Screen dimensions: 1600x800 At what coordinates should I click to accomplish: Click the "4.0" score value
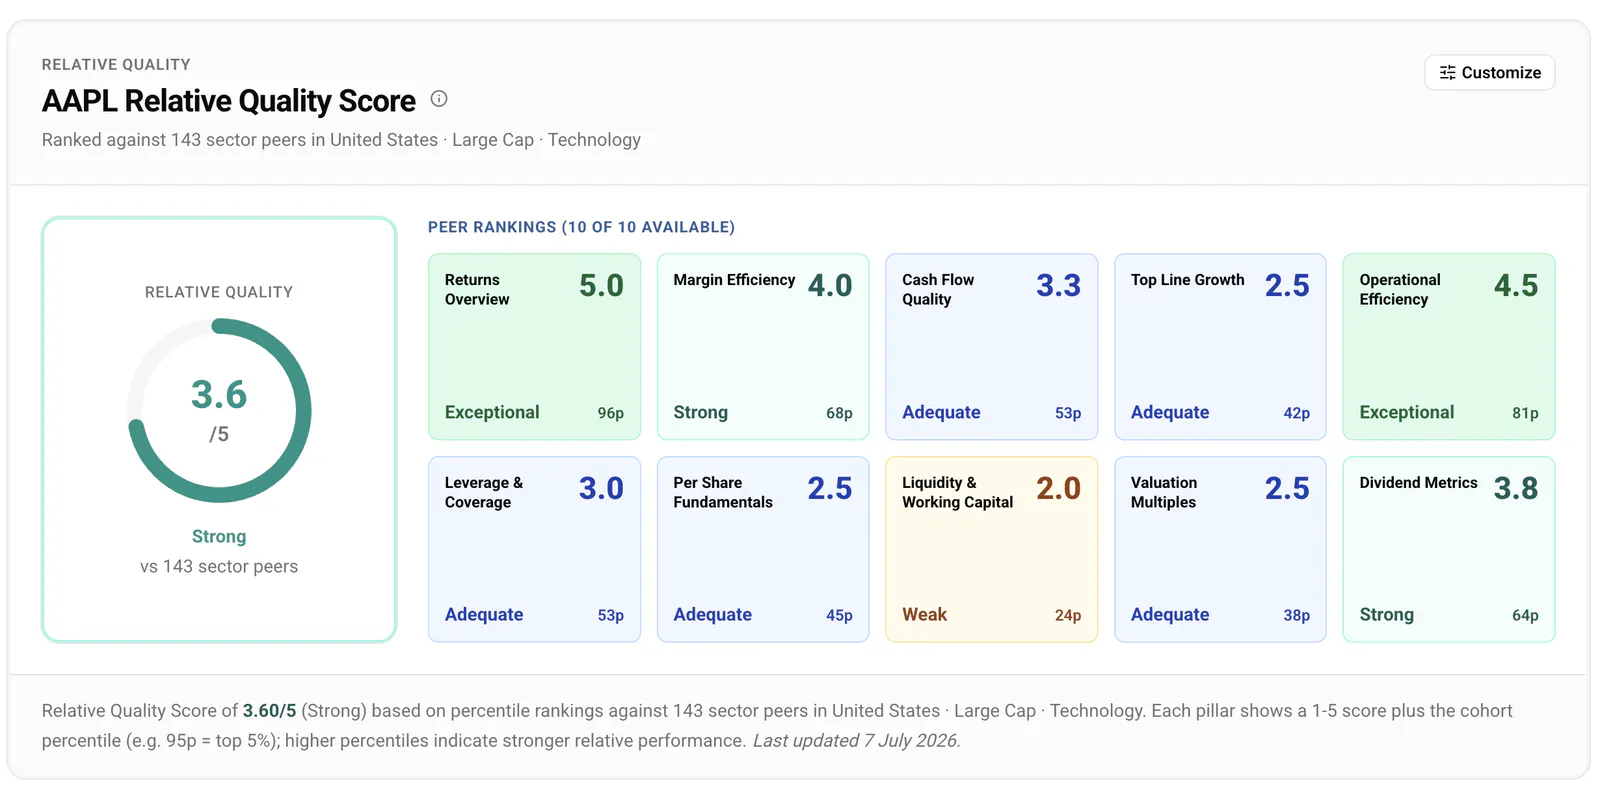tap(830, 286)
